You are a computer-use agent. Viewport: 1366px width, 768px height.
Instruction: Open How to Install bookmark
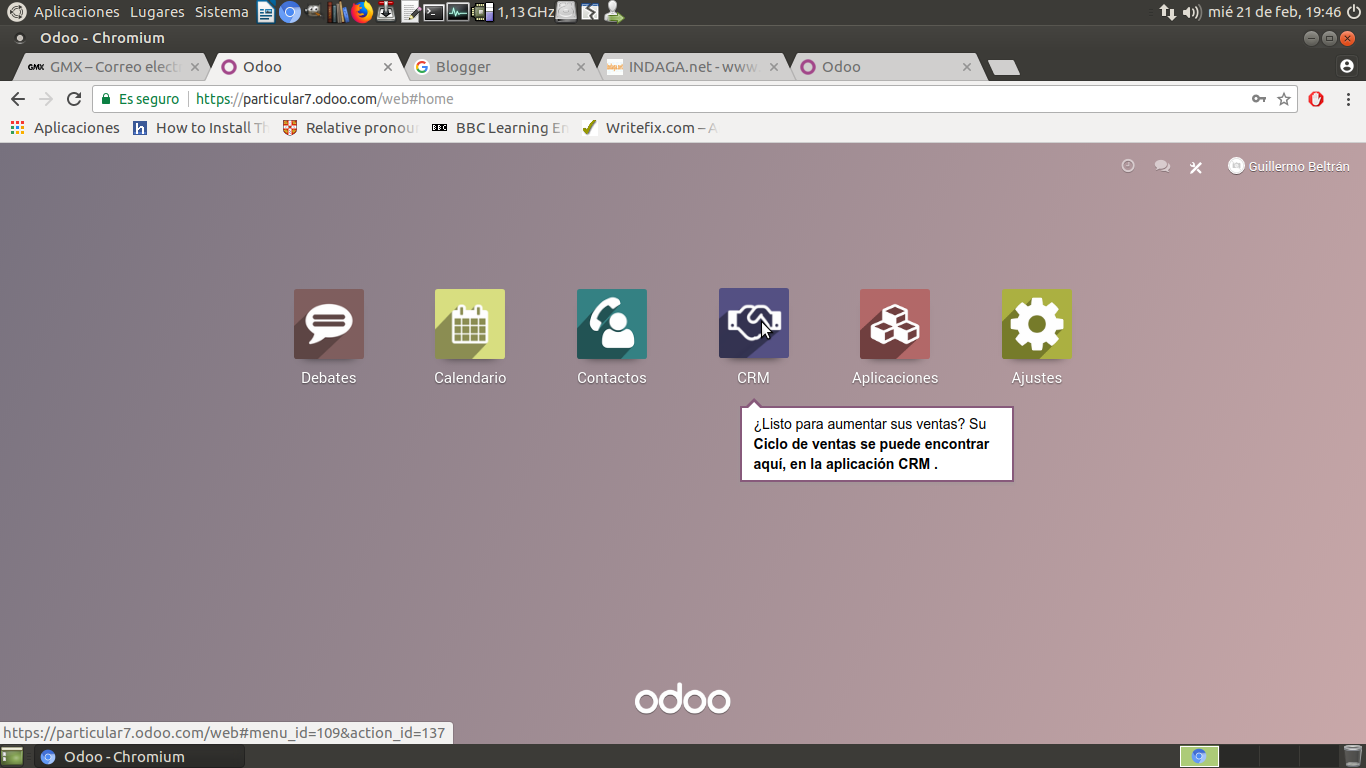pos(201,128)
